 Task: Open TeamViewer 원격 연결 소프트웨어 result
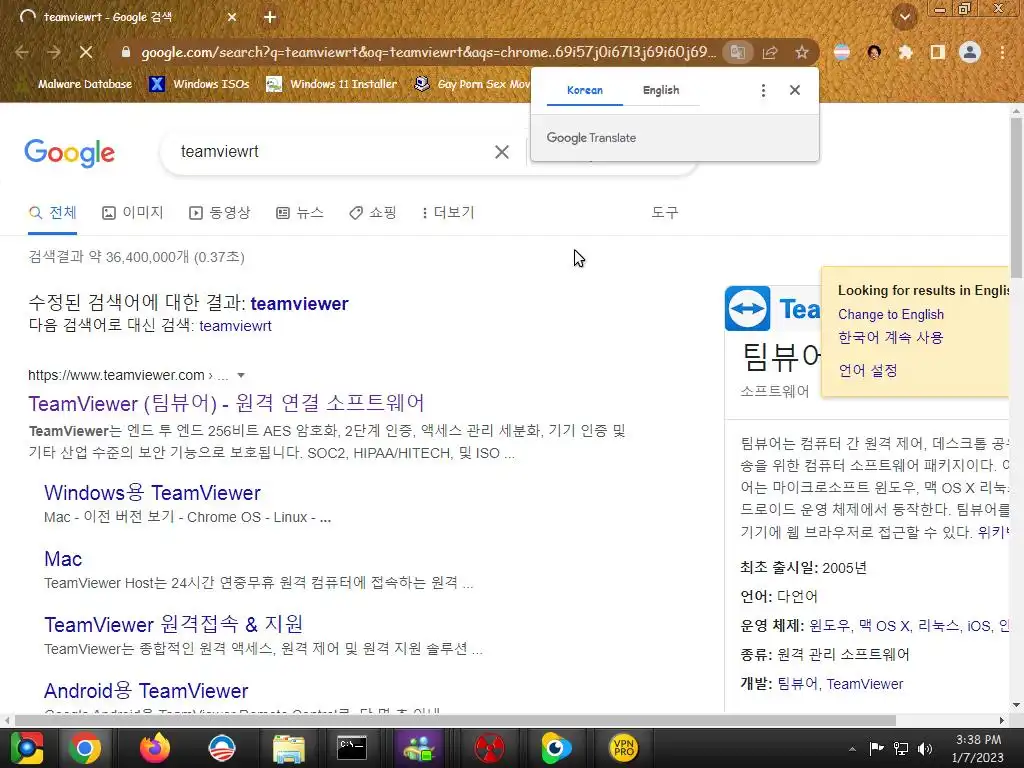[227, 403]
